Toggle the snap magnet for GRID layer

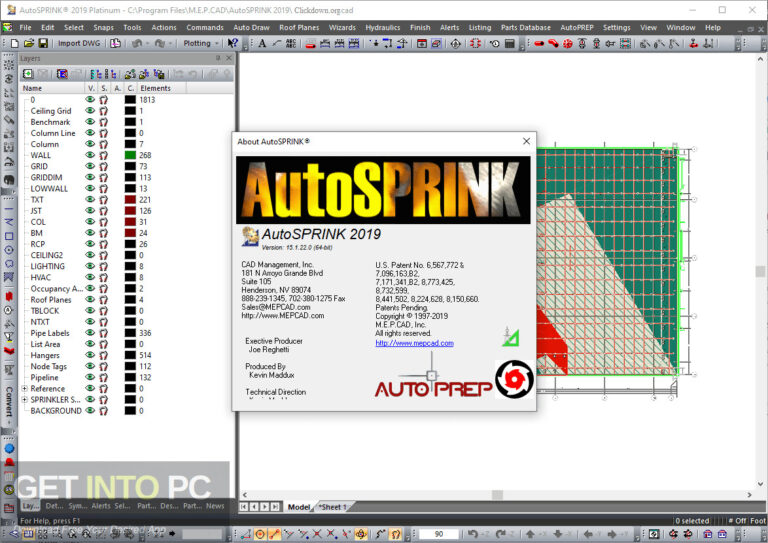click(104, 166)
